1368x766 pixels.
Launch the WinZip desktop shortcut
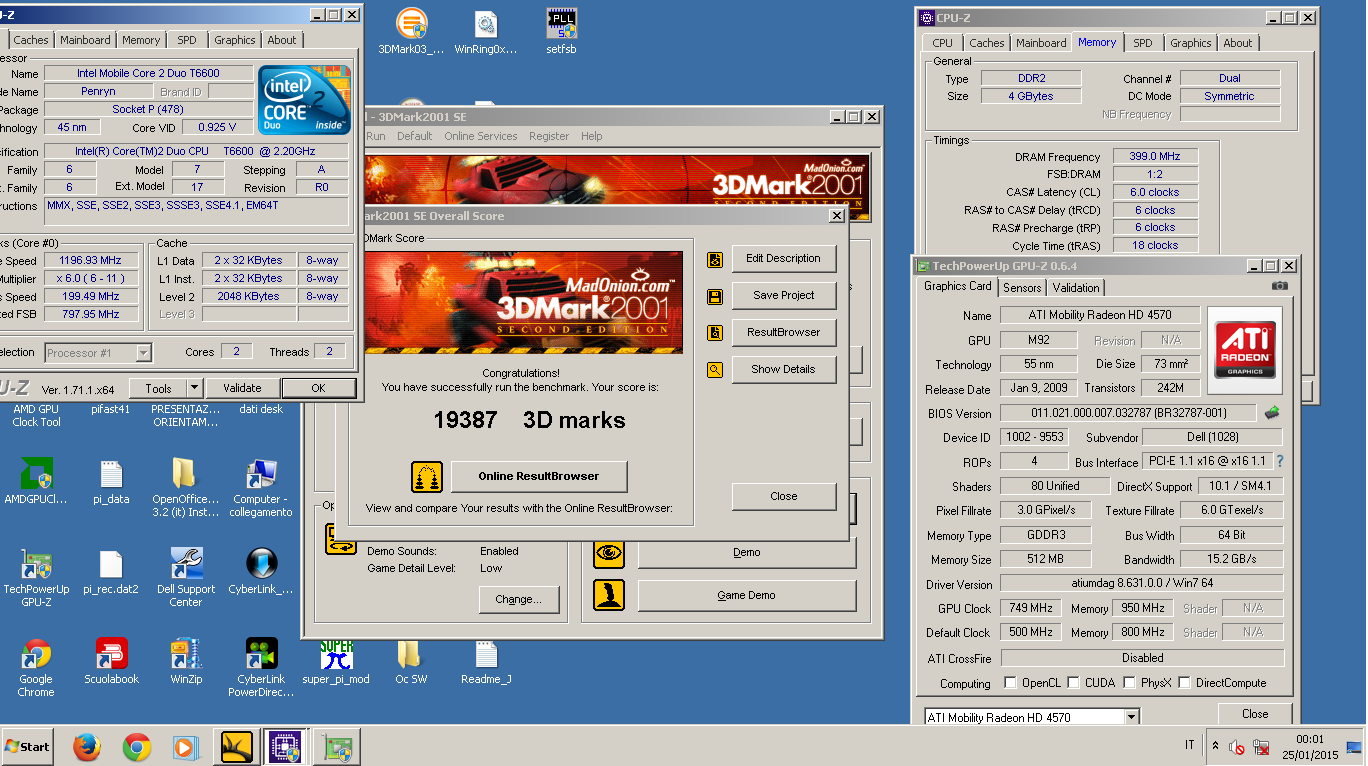(186, 661)
